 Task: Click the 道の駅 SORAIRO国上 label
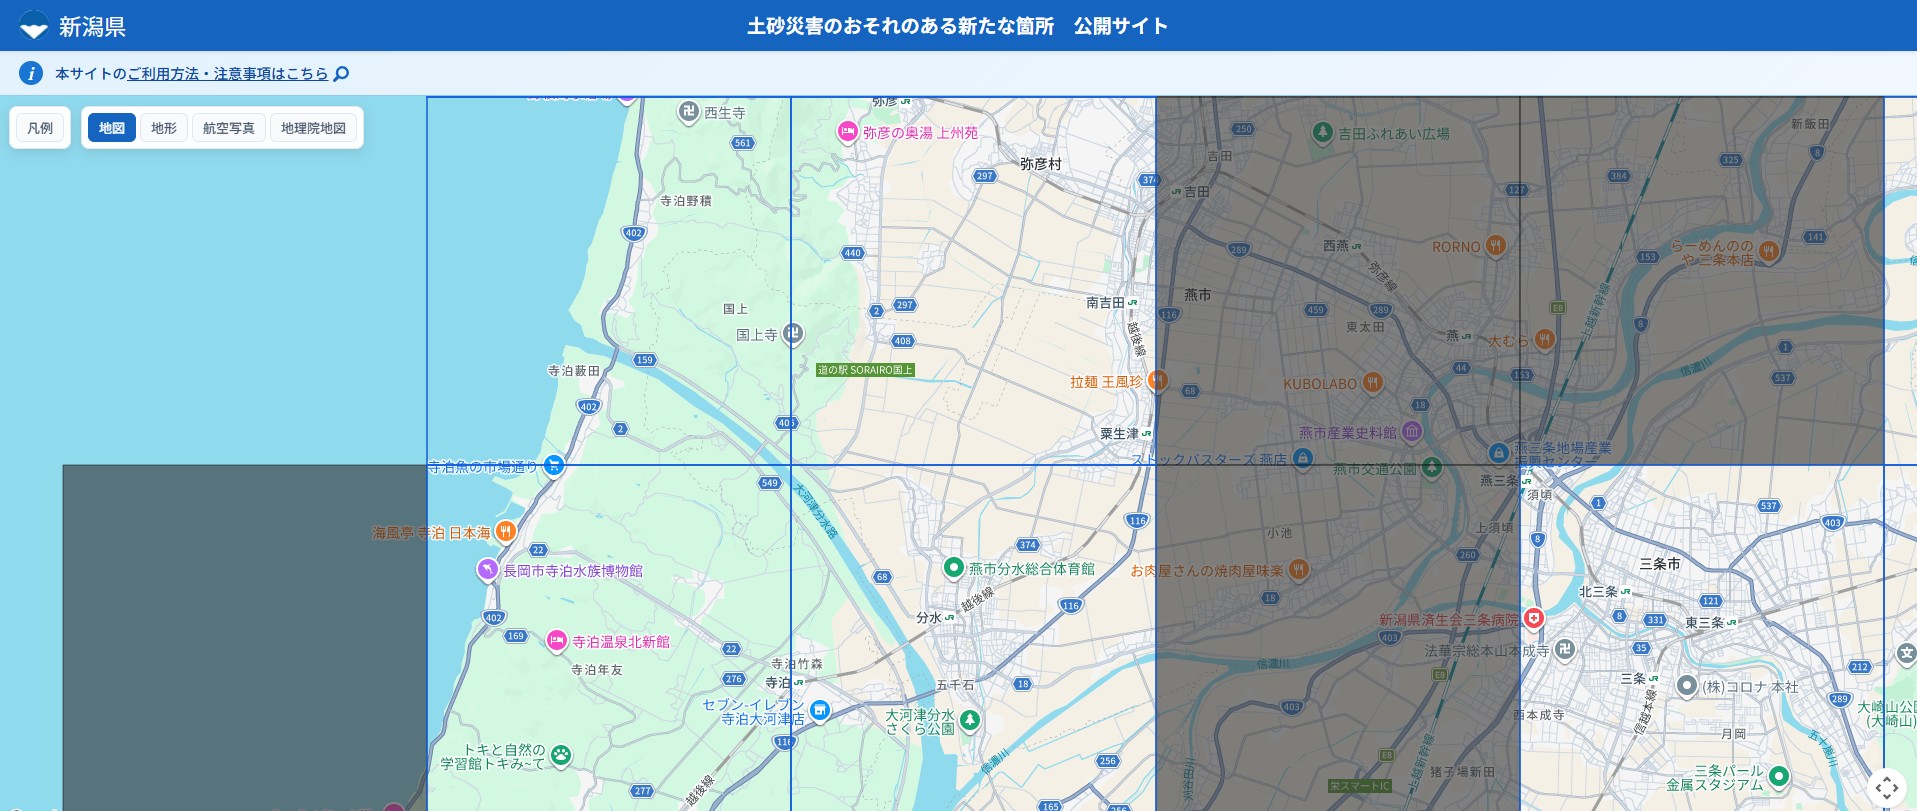(865, 370)
